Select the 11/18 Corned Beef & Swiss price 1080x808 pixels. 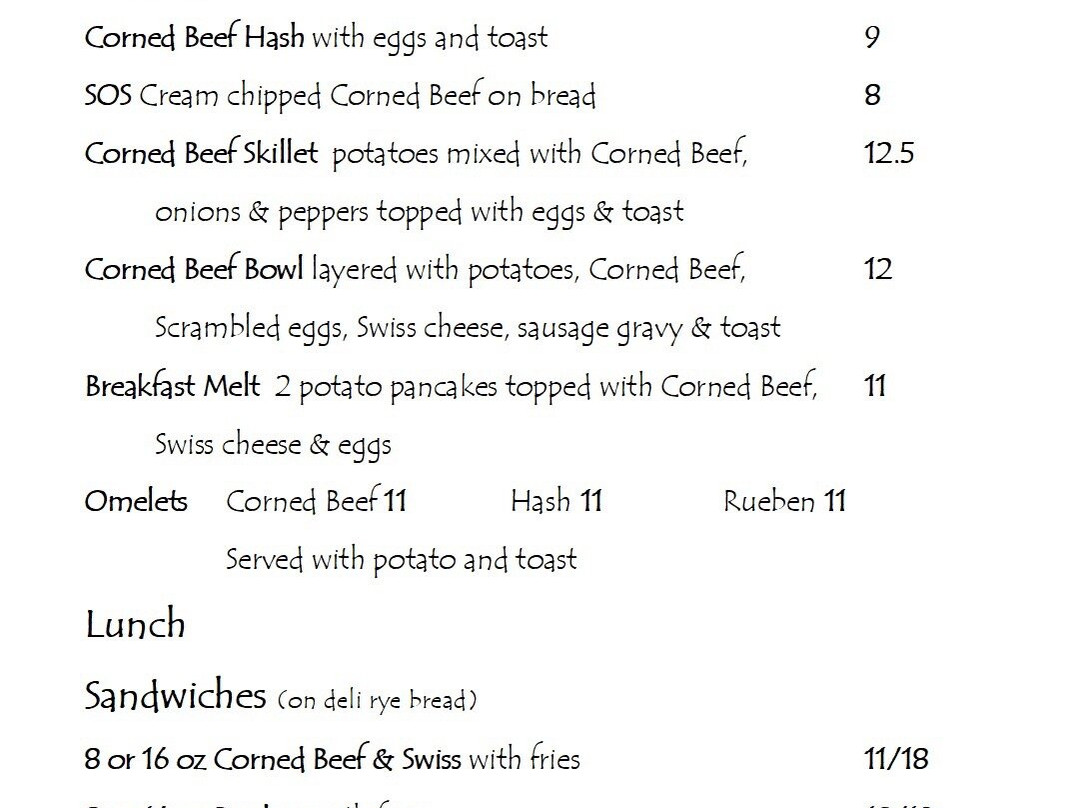(x=895, y=759)
